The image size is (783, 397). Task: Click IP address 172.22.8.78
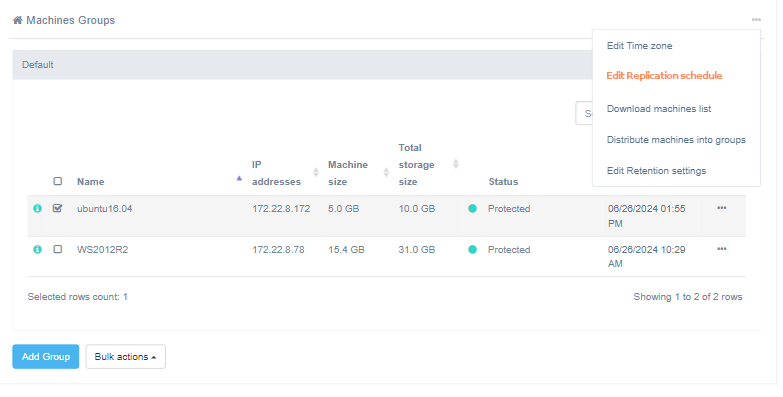(x=278, y=250)
